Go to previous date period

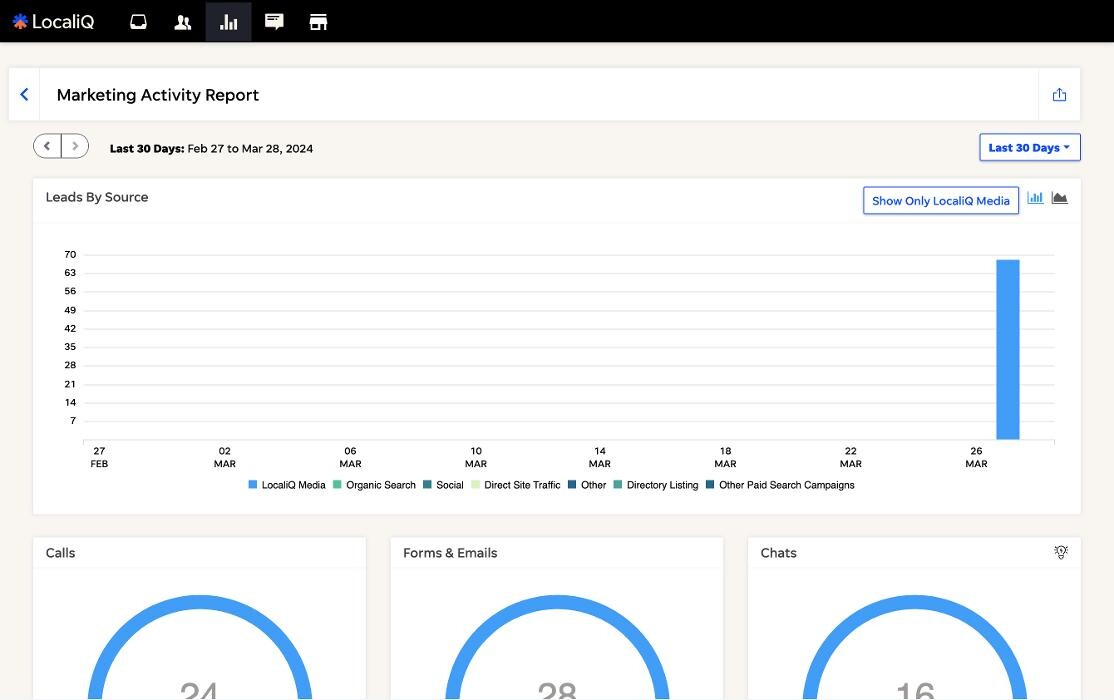(x=47, y=147)
